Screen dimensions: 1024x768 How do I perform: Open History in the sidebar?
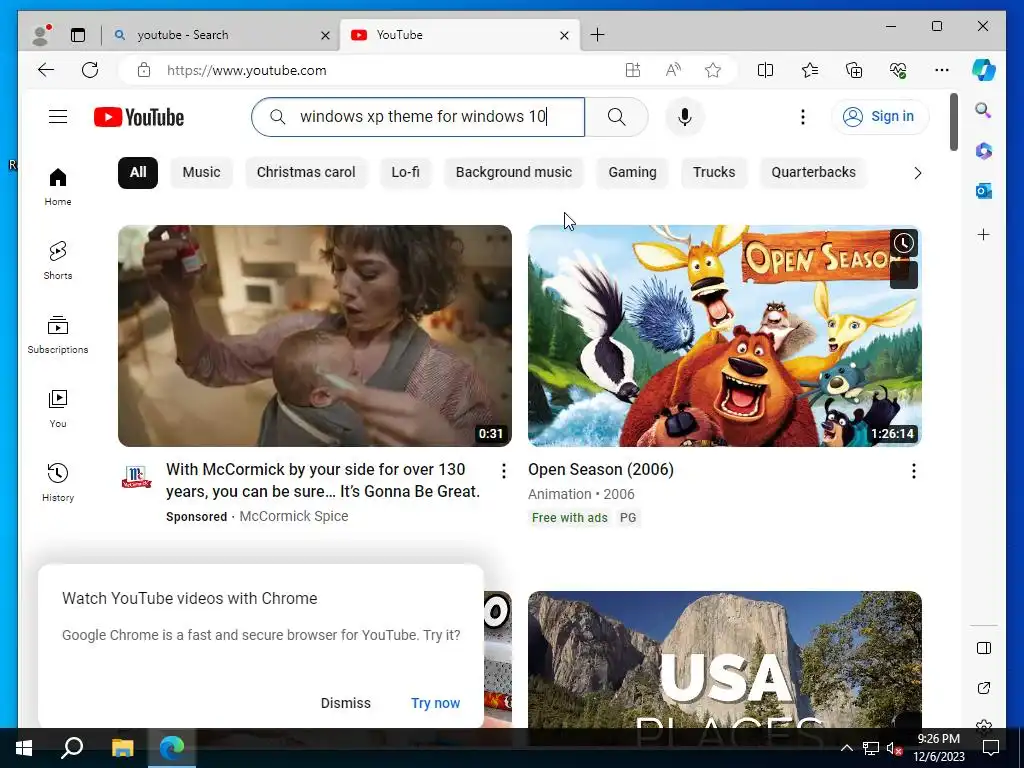[x=58, y=483]
